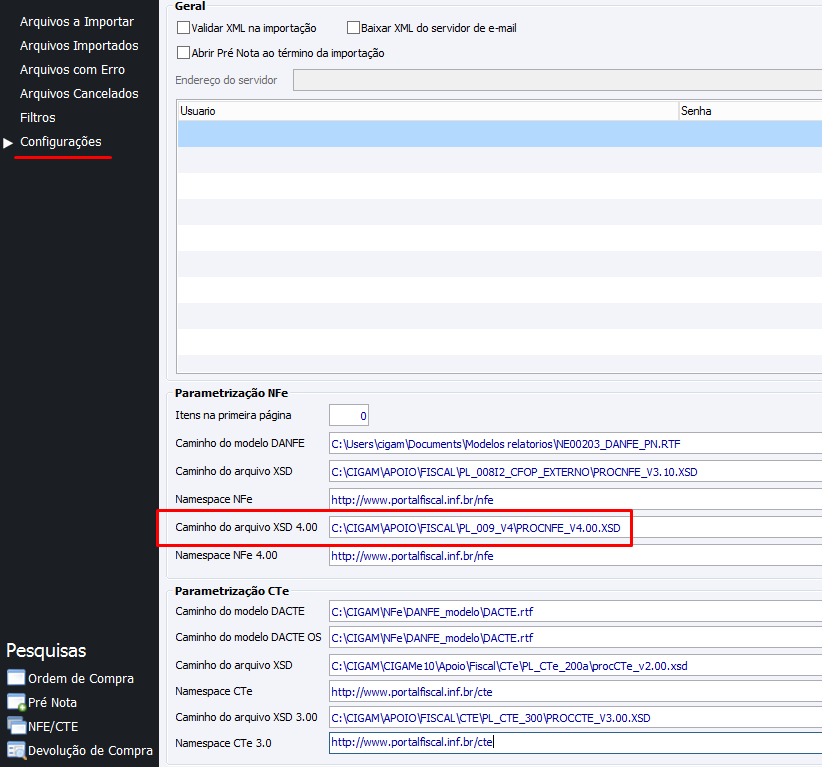Select Configurações in the sidebar

click(61, 142)
